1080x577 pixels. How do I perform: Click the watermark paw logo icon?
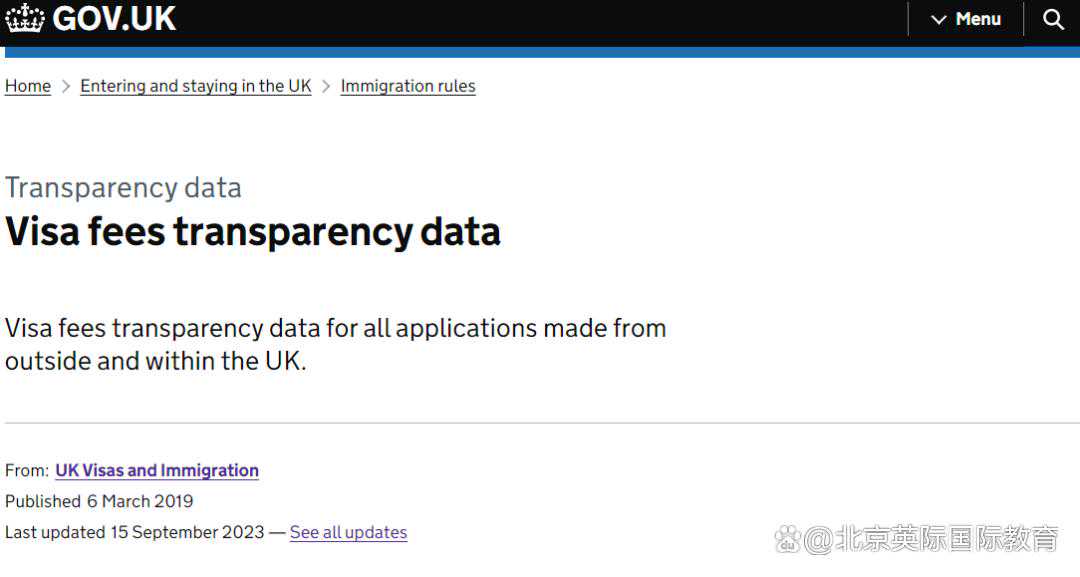[x=789, y=539]
